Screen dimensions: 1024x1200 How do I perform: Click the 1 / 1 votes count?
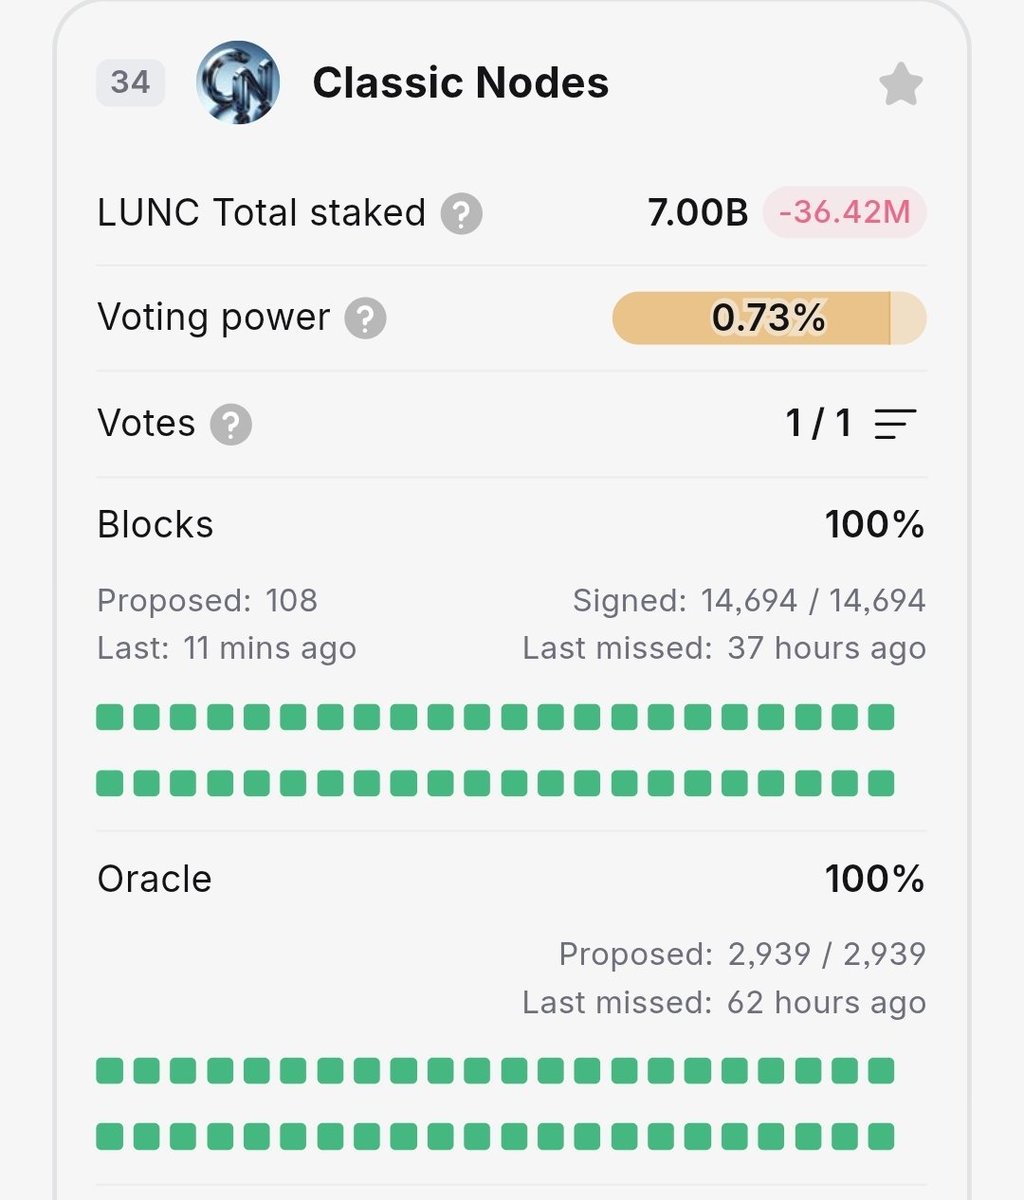[x=818, y=424]
